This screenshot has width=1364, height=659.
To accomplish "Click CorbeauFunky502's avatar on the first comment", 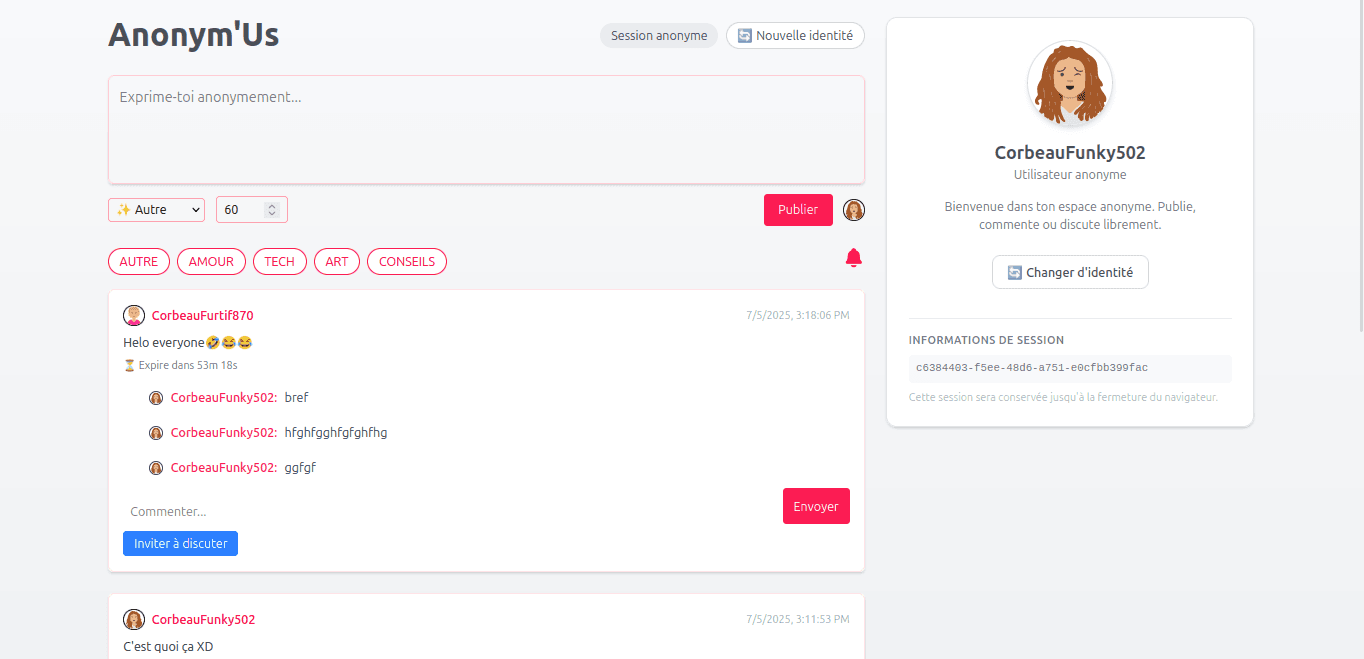I will [156, 397].
